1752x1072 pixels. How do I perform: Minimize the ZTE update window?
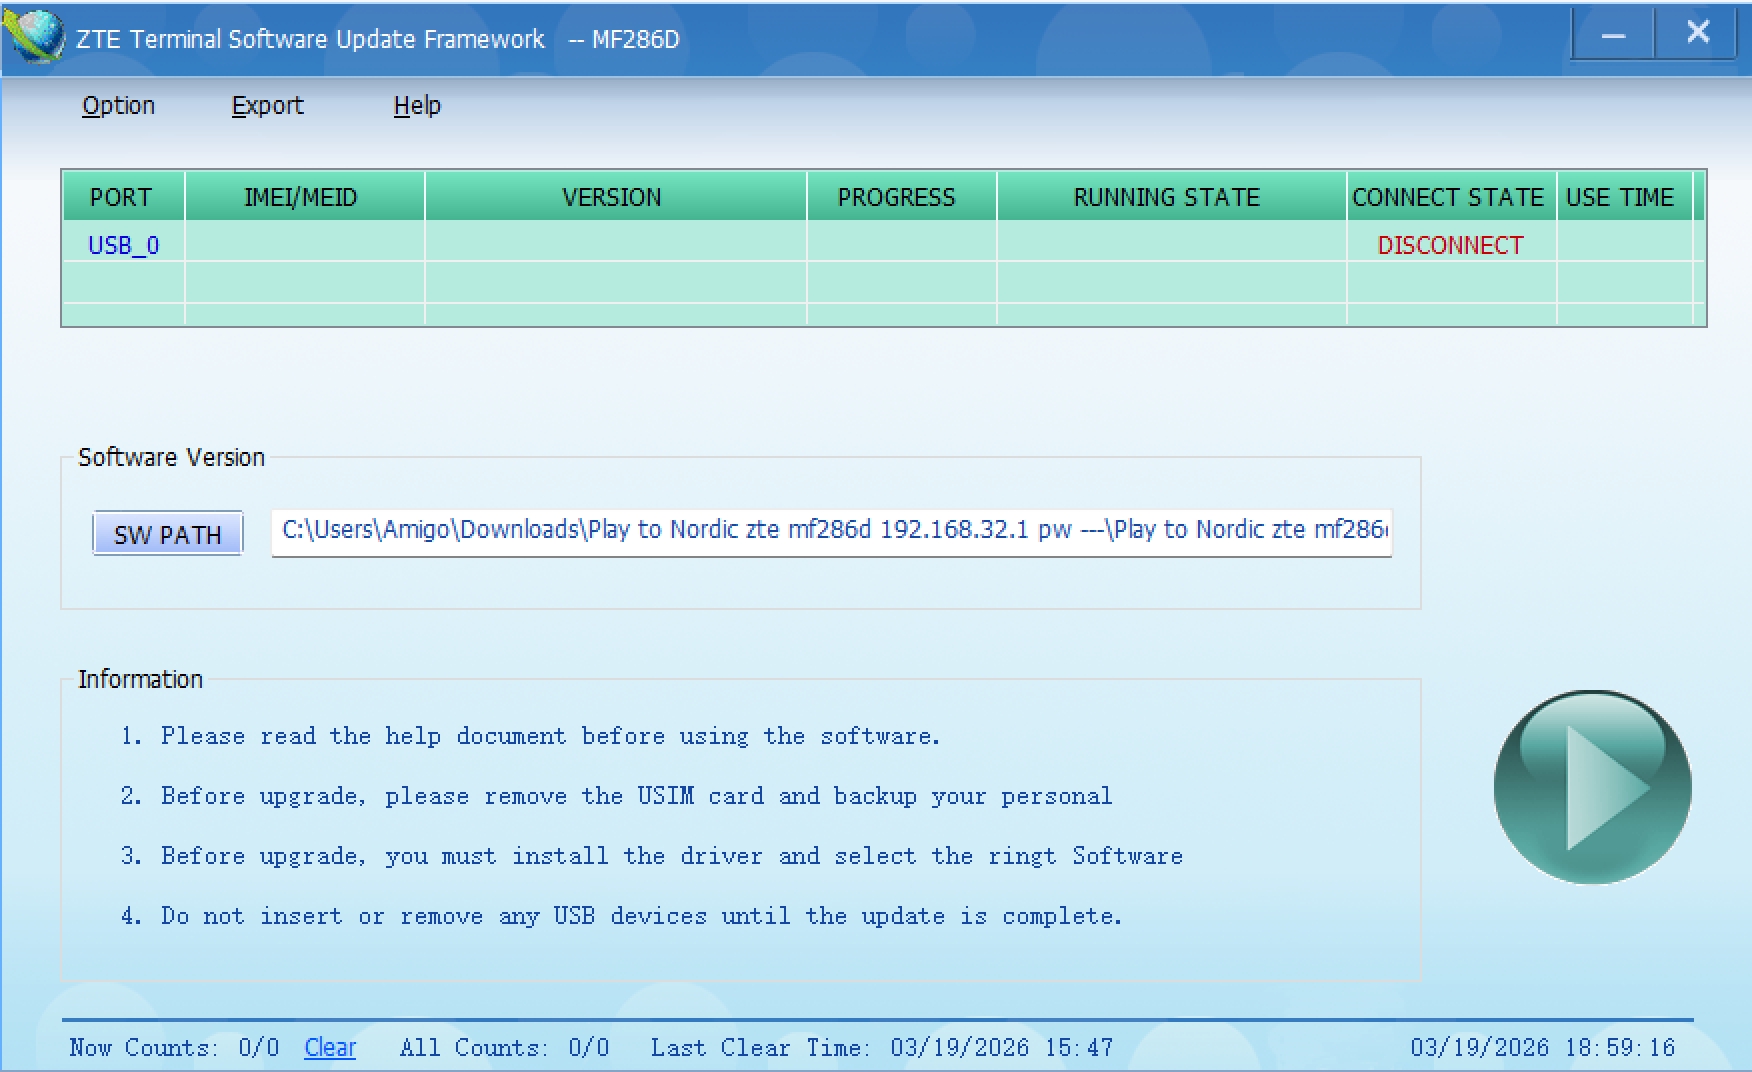[1612, 35]
